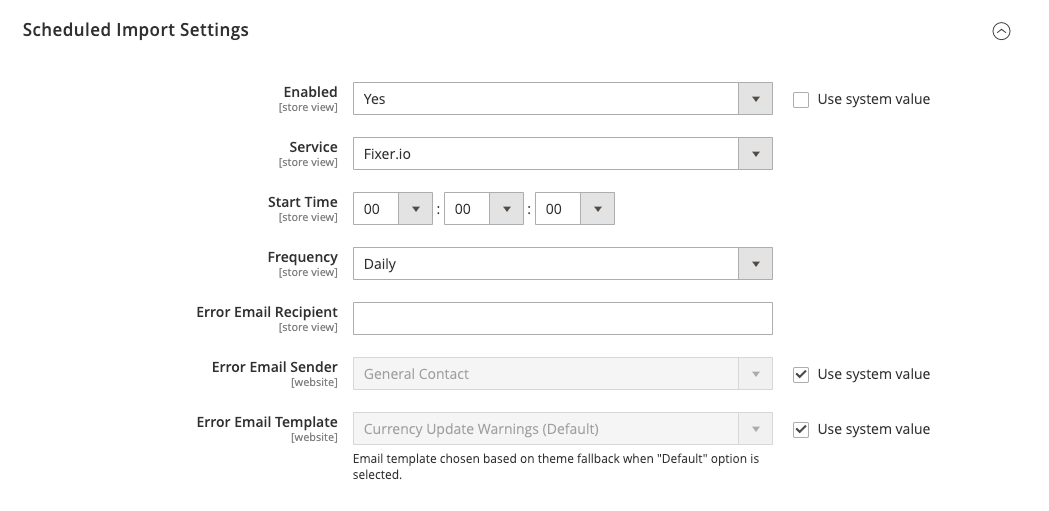This screenshot has height=511, width=1049.
Task: Click the Error Email Template select field
Action: point(563,429)
